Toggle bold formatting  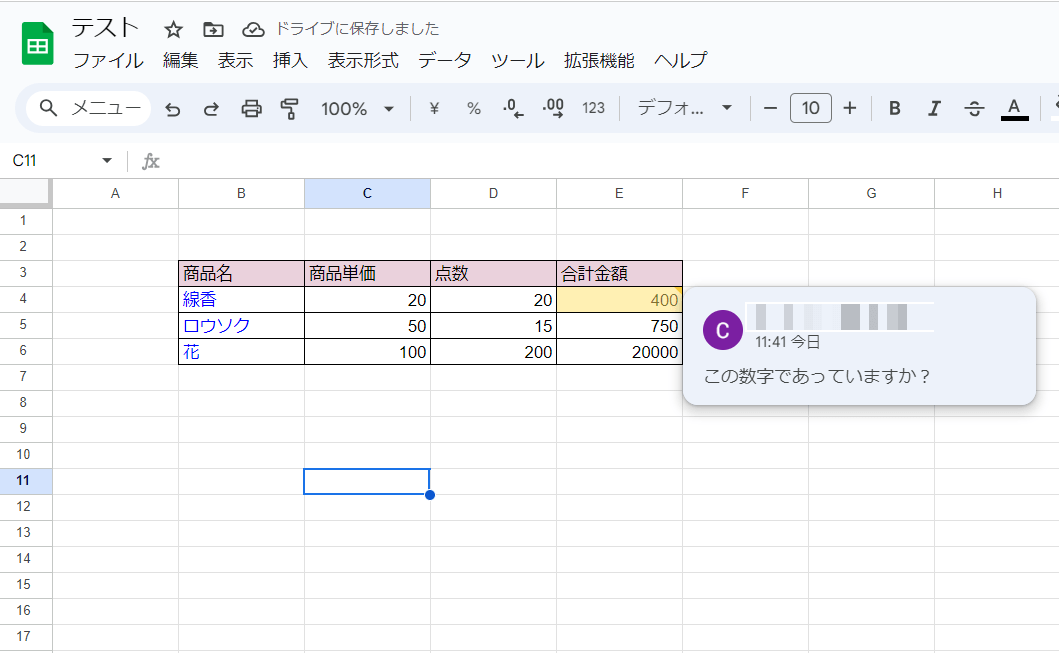click(895, 109)
